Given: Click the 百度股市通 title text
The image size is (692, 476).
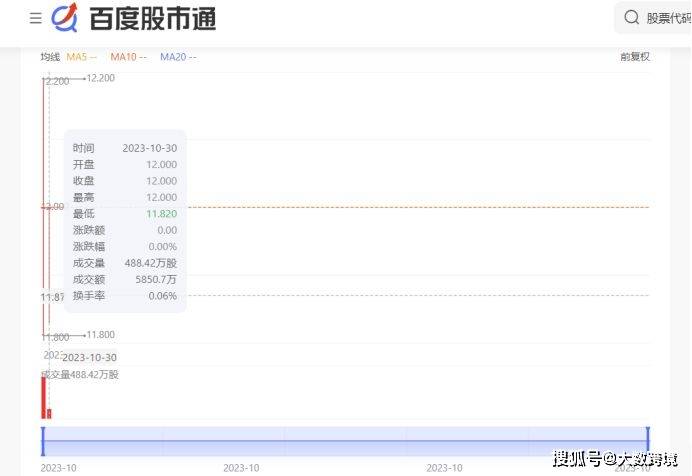Looking at the screenshot, I should 152,18.
